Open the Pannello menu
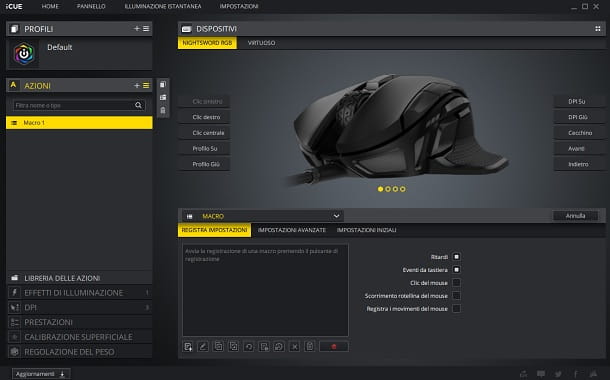610x380 pixels. point(91,6)
